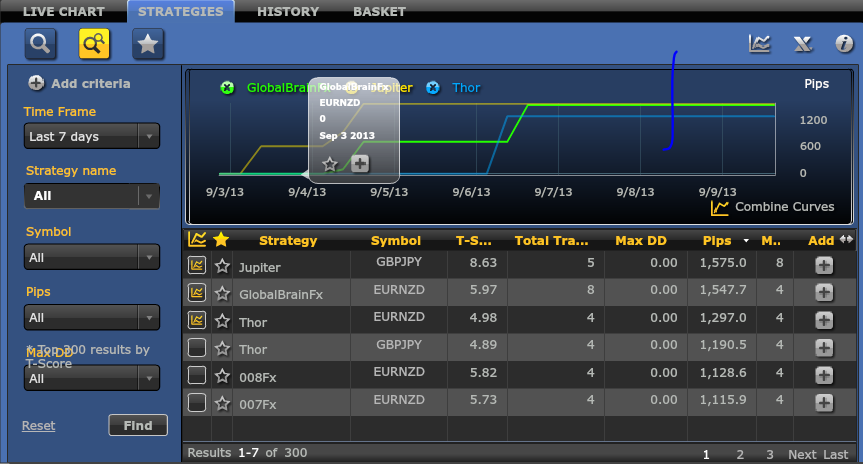The image size is (863, 464).
Task: Click the Add criteria plus icon
Action: (36, 83)
